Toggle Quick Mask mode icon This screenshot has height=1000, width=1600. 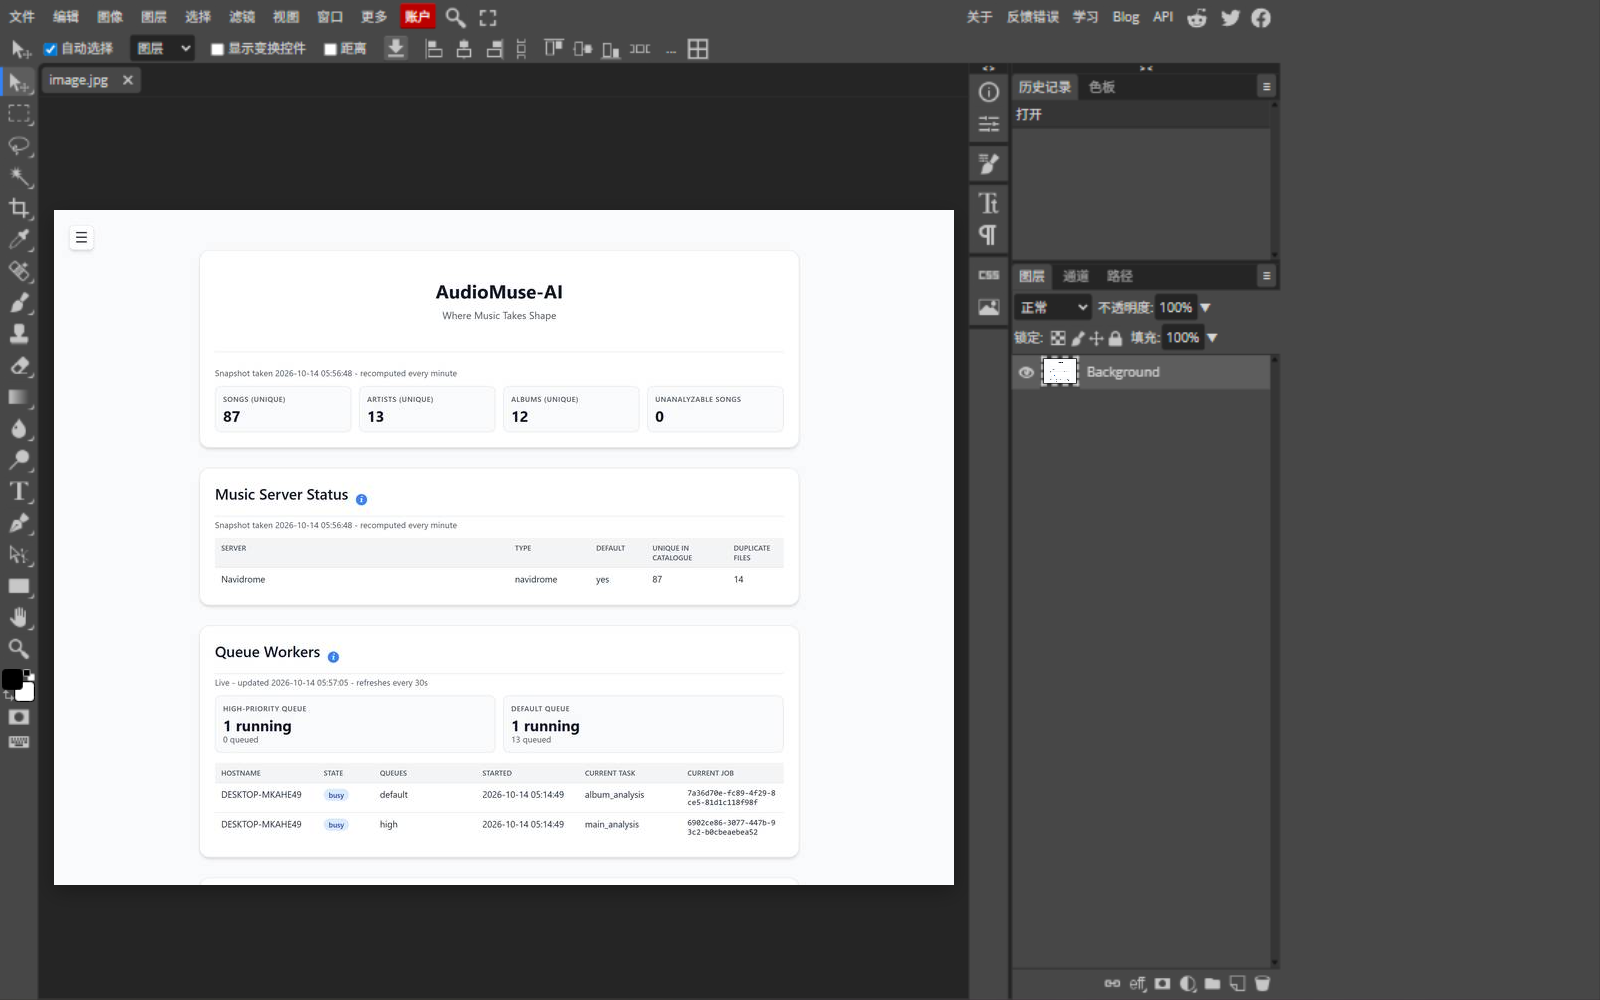(x=19, y=717)
